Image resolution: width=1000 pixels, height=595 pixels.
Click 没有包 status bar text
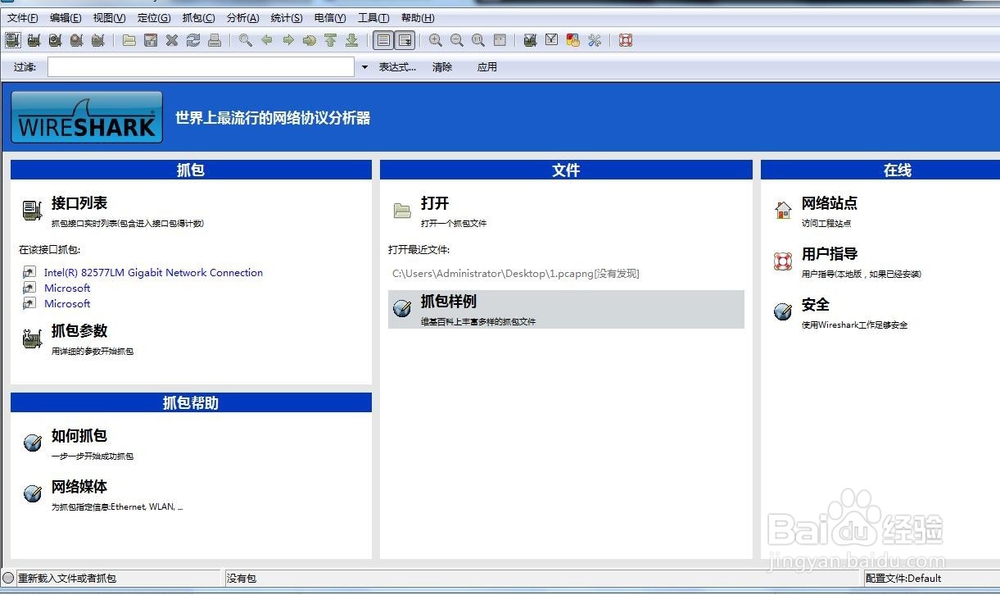pos(241,578)
